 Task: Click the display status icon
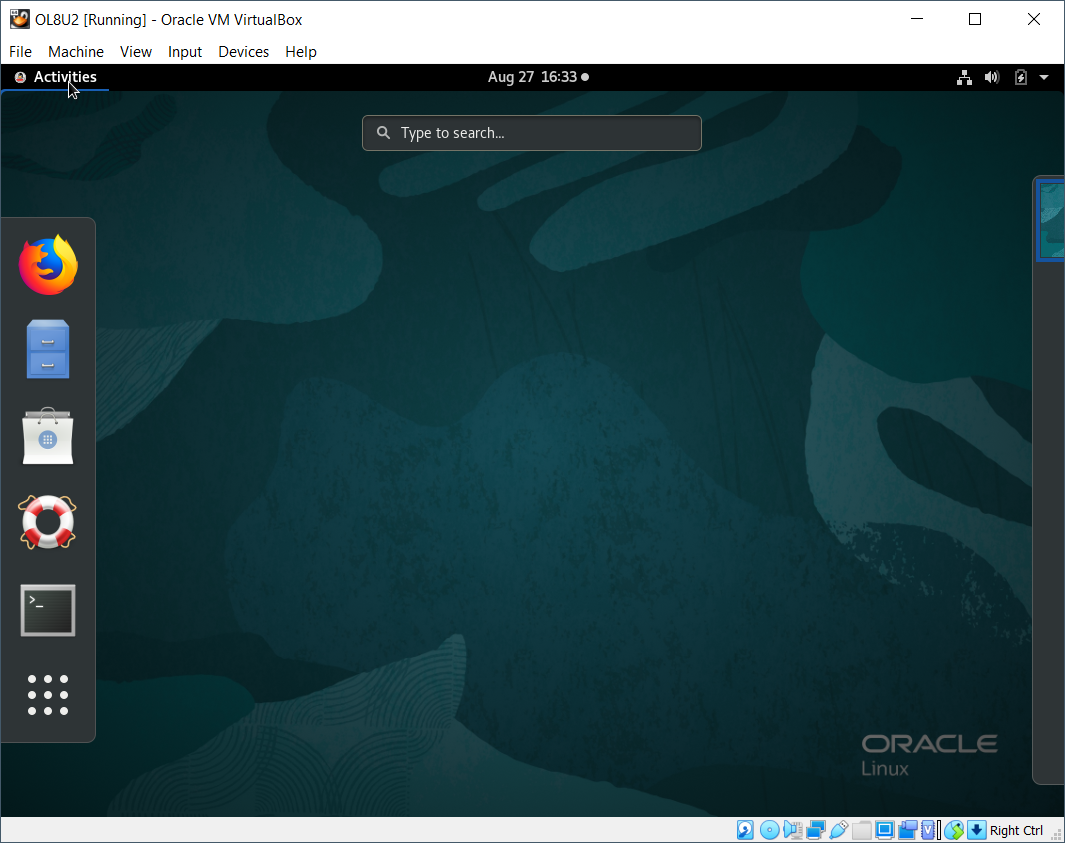point(884,830)
